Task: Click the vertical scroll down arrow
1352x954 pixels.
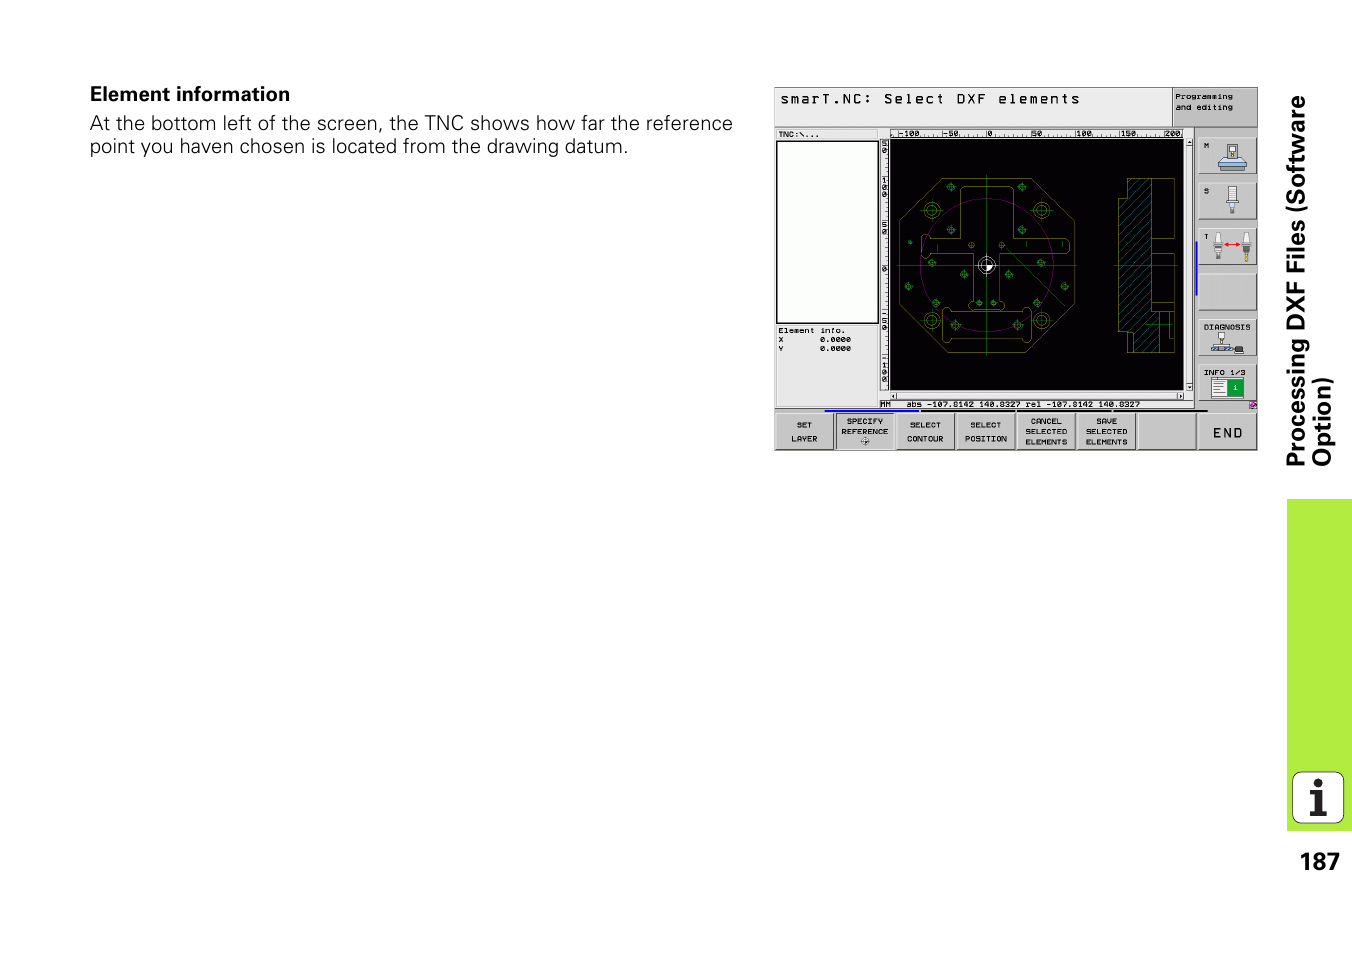Action: coord(1189,387)
